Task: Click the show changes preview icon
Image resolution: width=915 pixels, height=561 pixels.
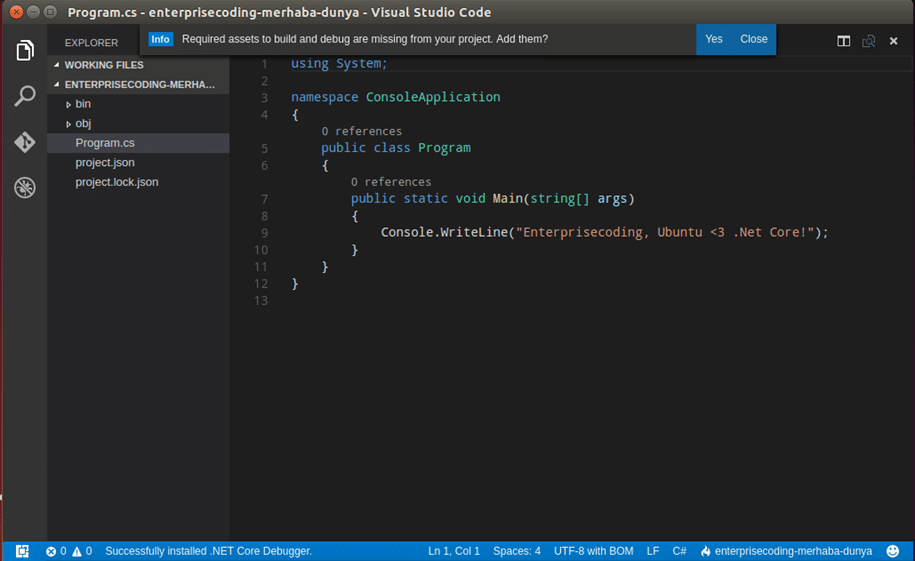Action: (x=868, y=41)
